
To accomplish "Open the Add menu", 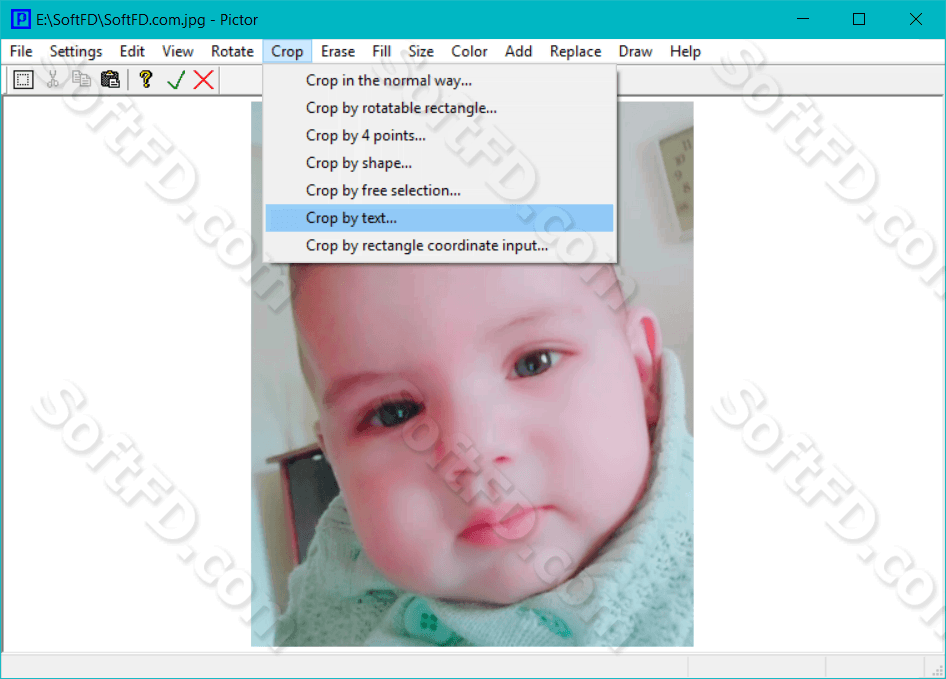I will pos(519,51).
